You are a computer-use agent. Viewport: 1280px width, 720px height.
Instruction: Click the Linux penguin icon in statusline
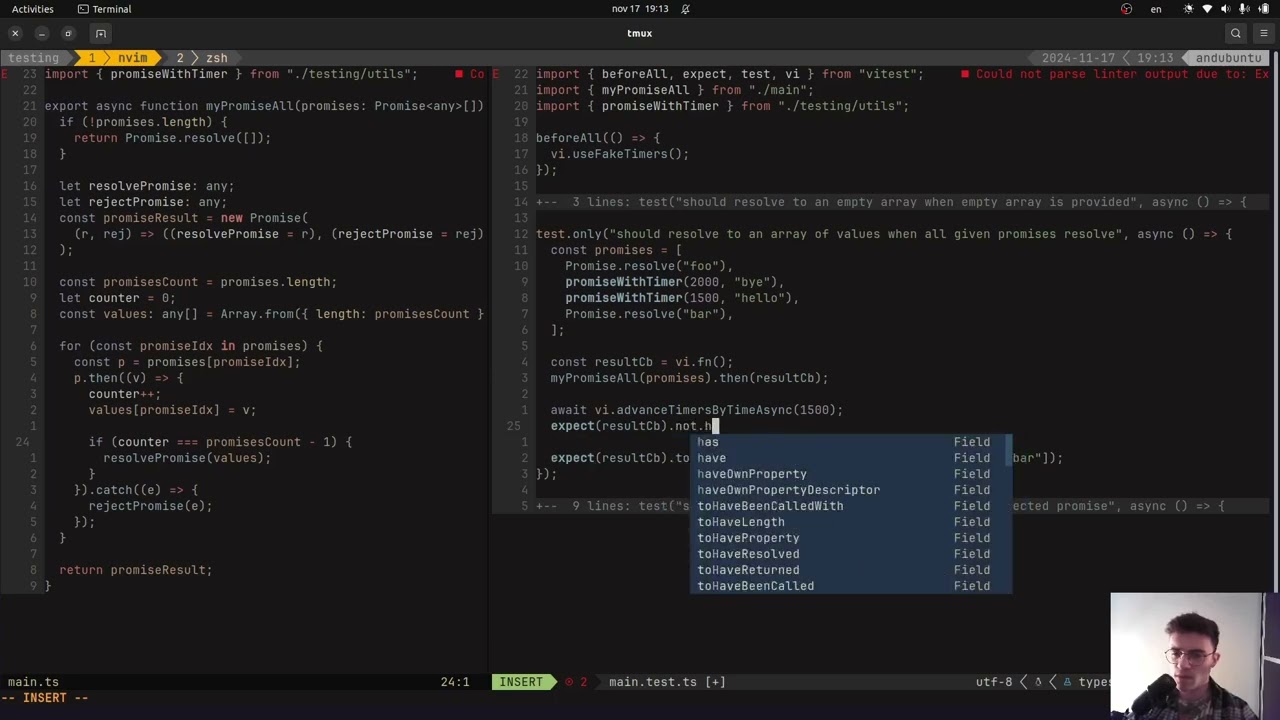point(1037,682)
